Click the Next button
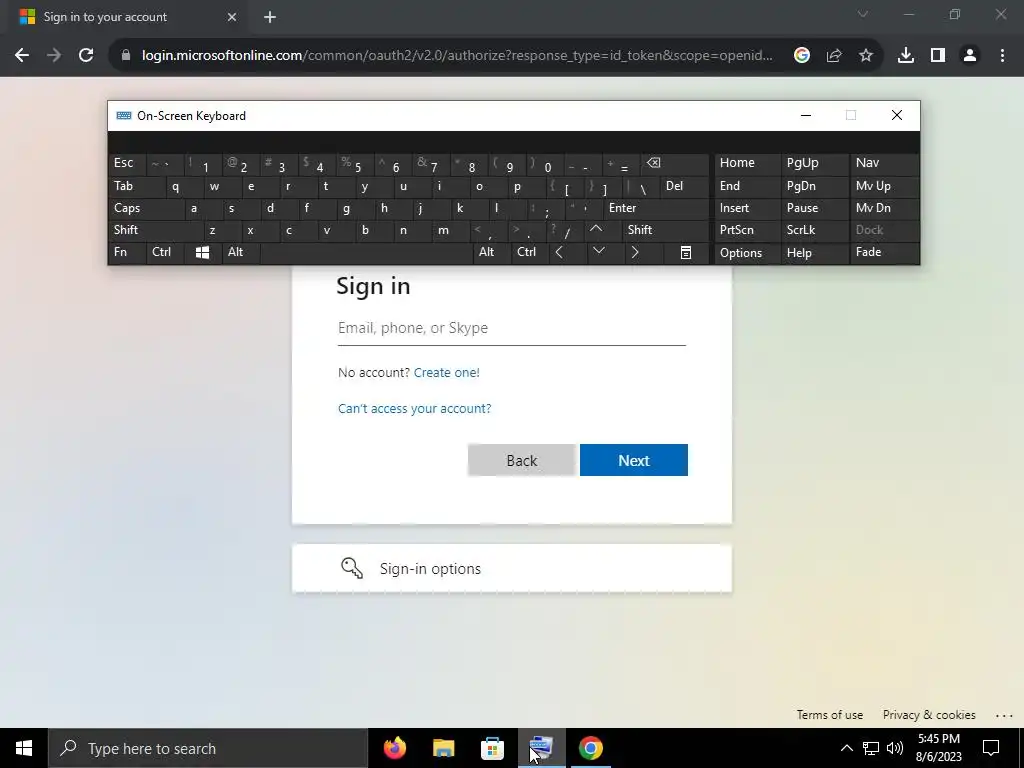1024x768 pixels. pyautogui.click(x=633, y=460)
